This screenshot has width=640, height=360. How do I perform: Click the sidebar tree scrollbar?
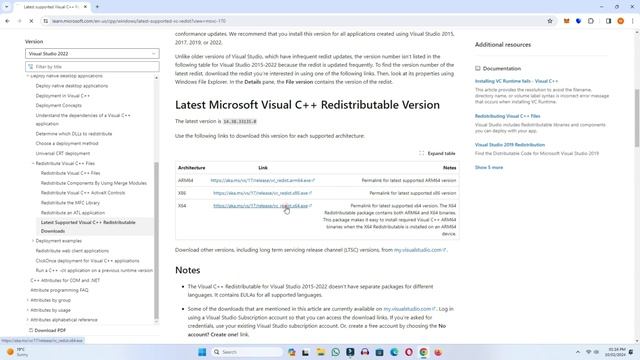click(x=156, y=241)
